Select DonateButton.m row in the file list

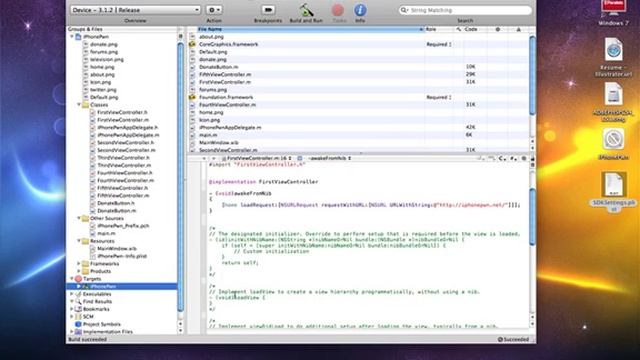359,67
